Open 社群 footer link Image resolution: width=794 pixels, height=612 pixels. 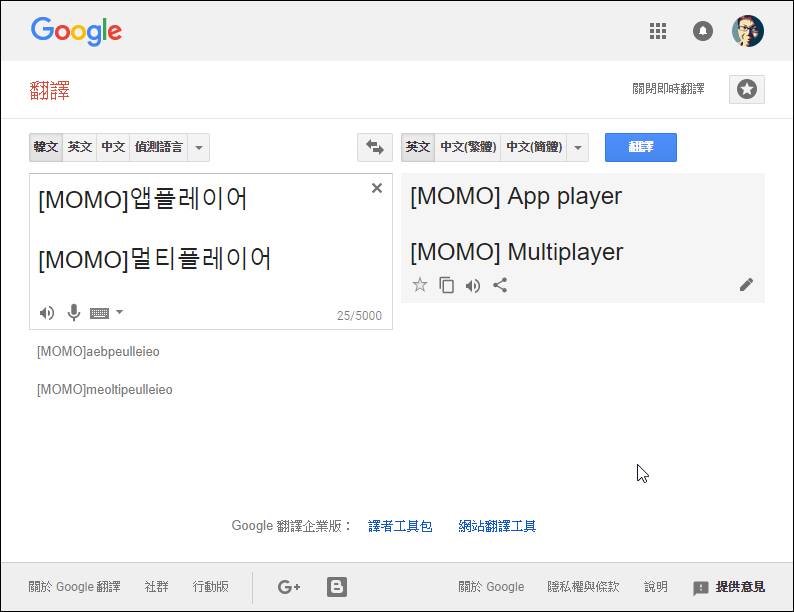[x=156, y=587]
